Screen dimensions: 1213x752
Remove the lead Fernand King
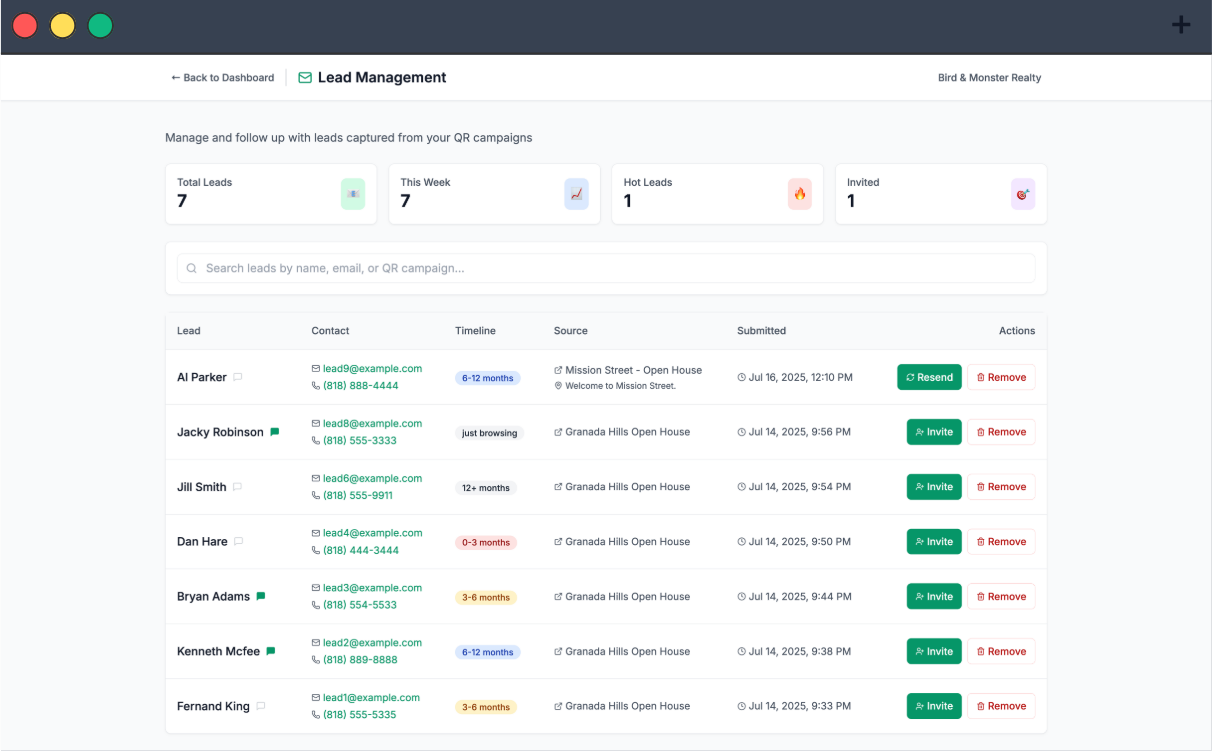coord(1001,706)
